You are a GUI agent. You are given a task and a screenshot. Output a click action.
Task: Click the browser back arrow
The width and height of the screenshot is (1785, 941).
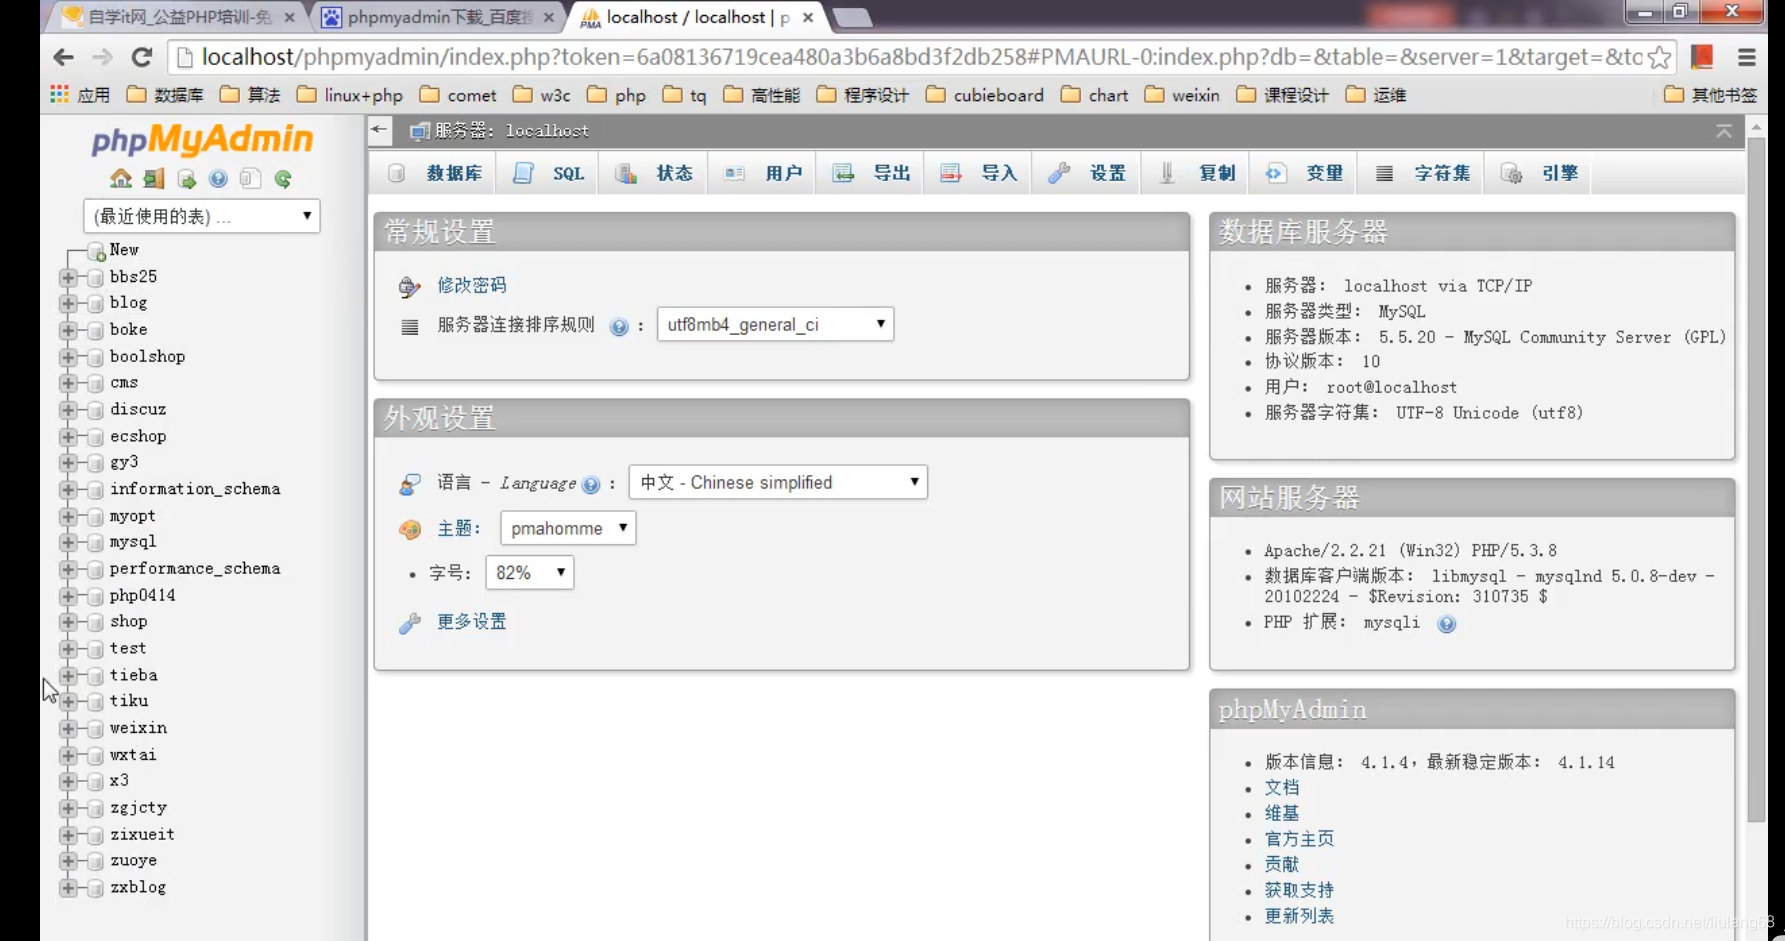point(64,57)
